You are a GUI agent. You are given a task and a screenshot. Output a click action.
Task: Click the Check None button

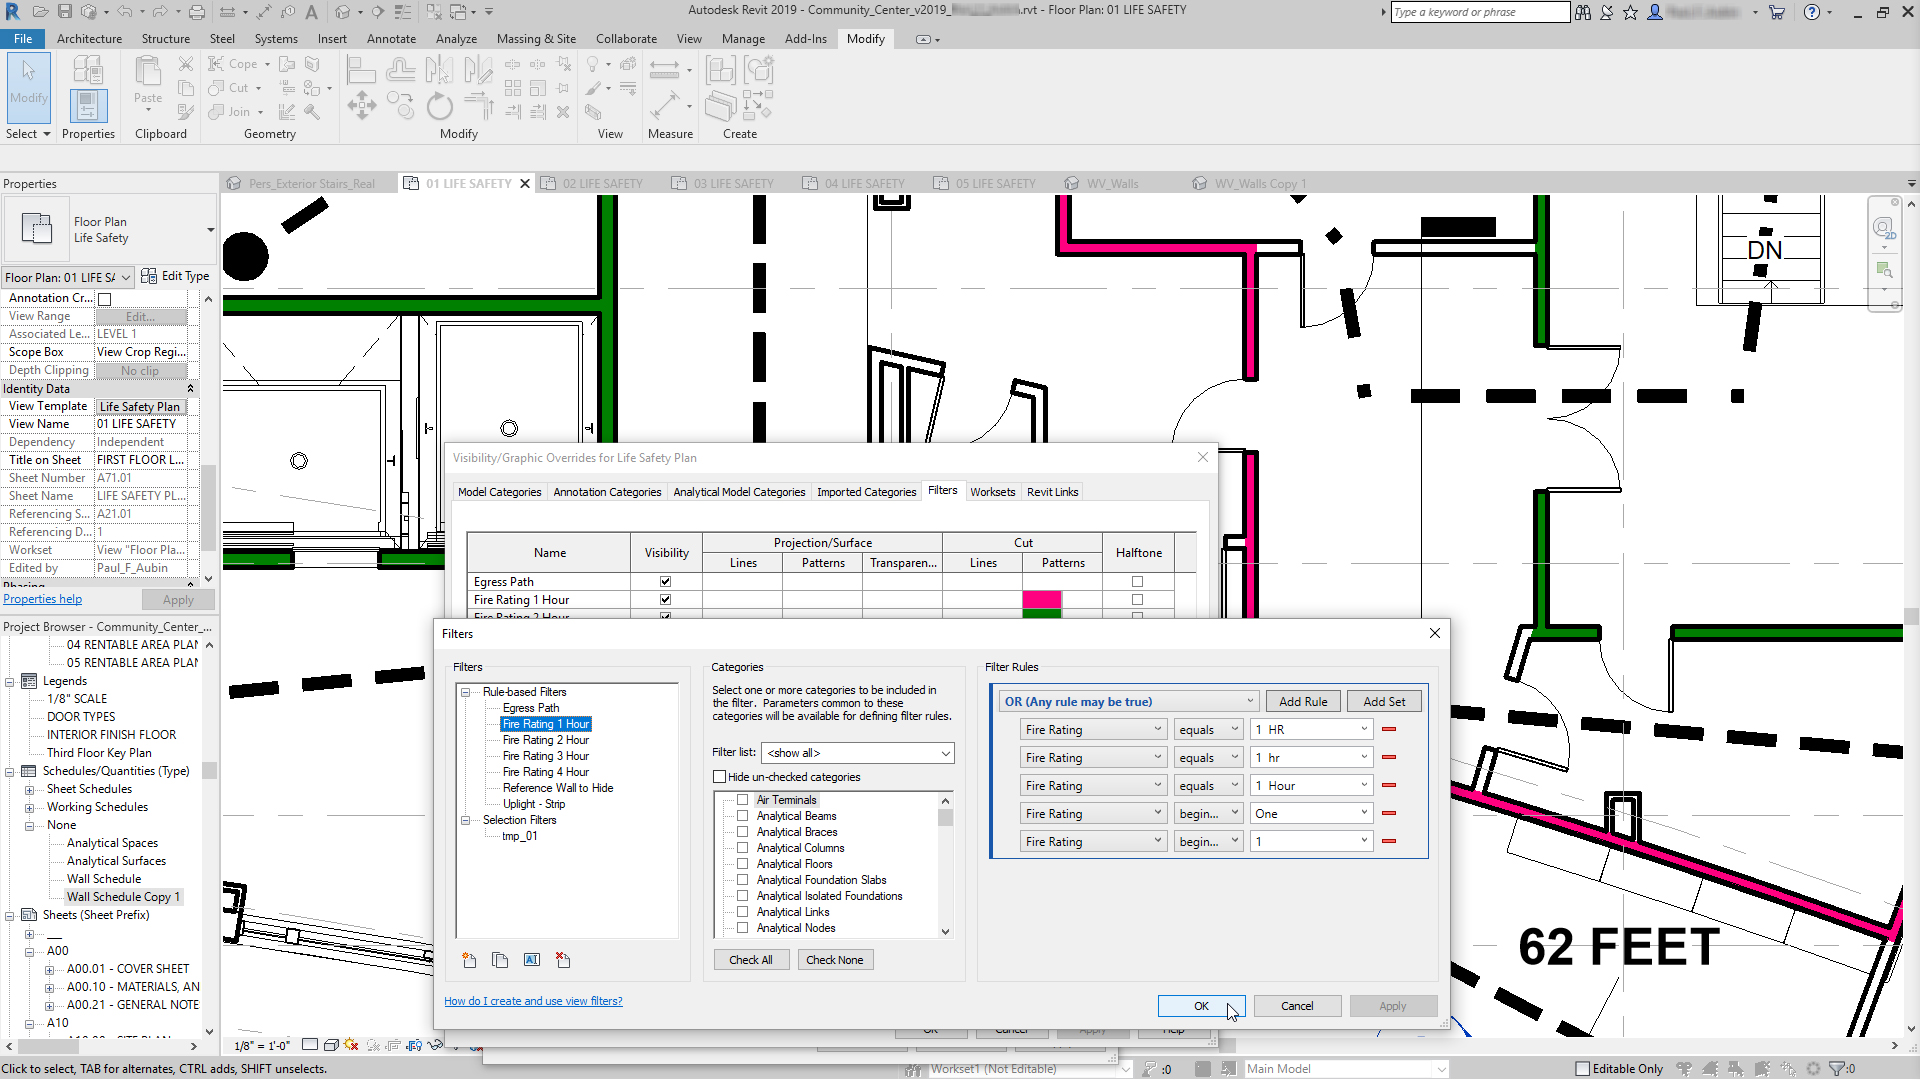click(x=835, y=959)
